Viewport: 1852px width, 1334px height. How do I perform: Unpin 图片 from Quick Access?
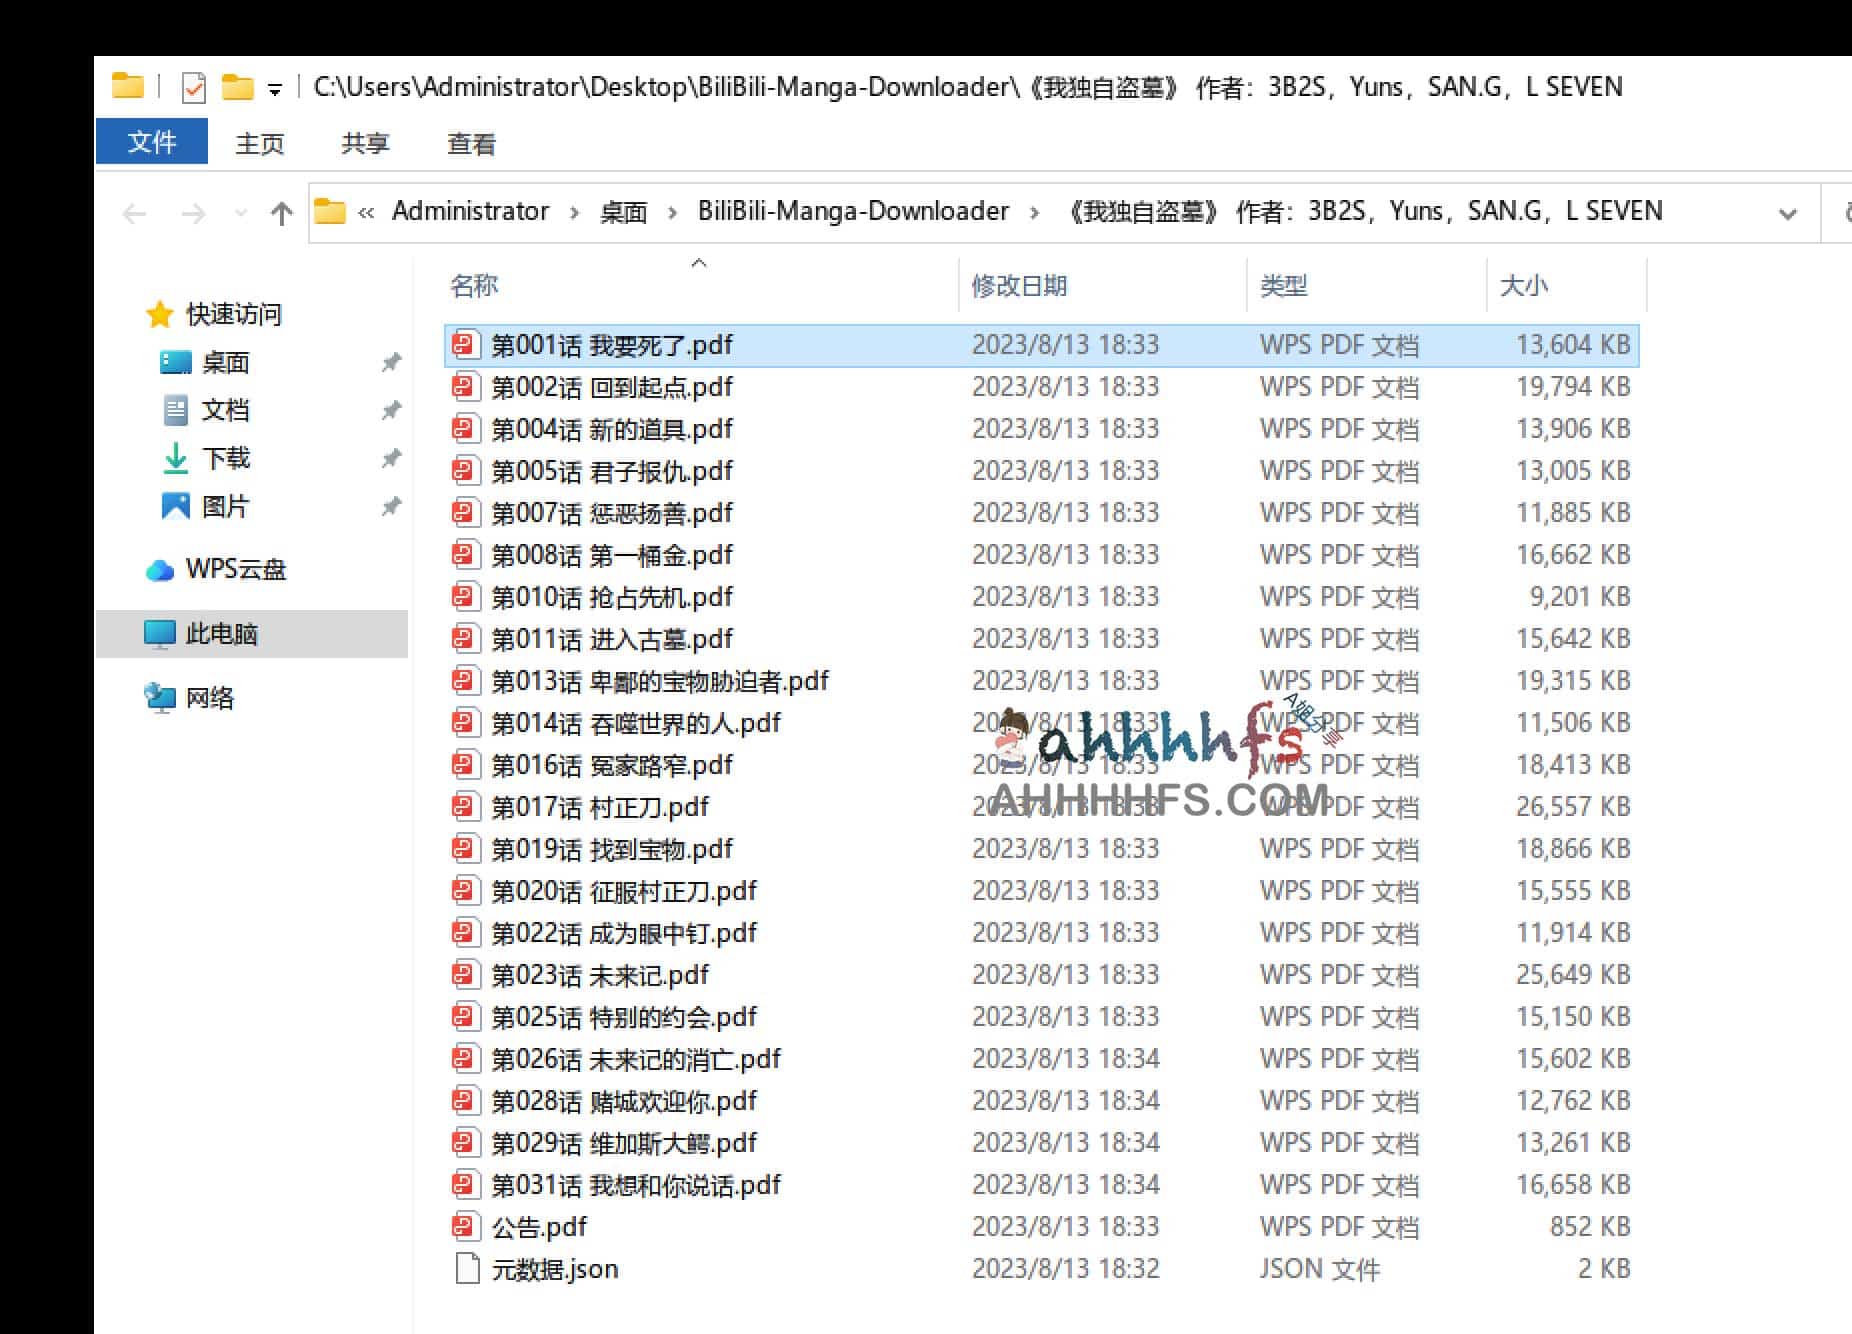[x=392, y=506]
